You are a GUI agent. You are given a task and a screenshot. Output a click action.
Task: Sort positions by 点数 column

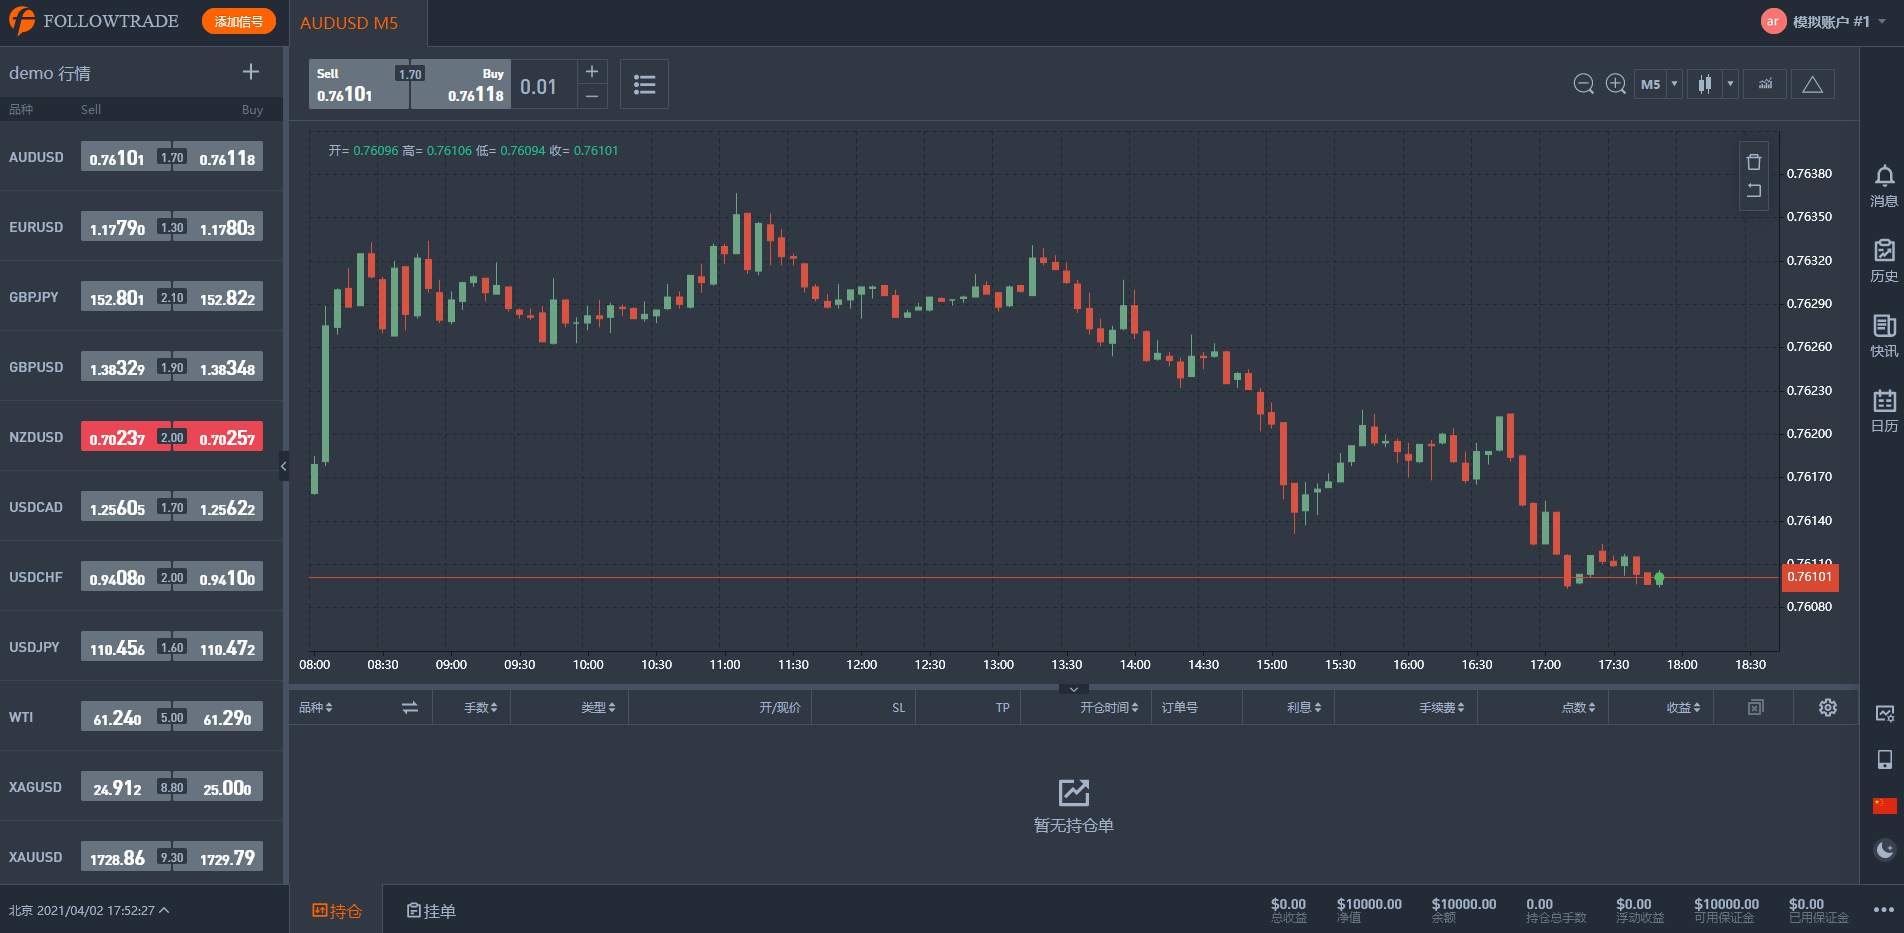tap(1579, 707)
